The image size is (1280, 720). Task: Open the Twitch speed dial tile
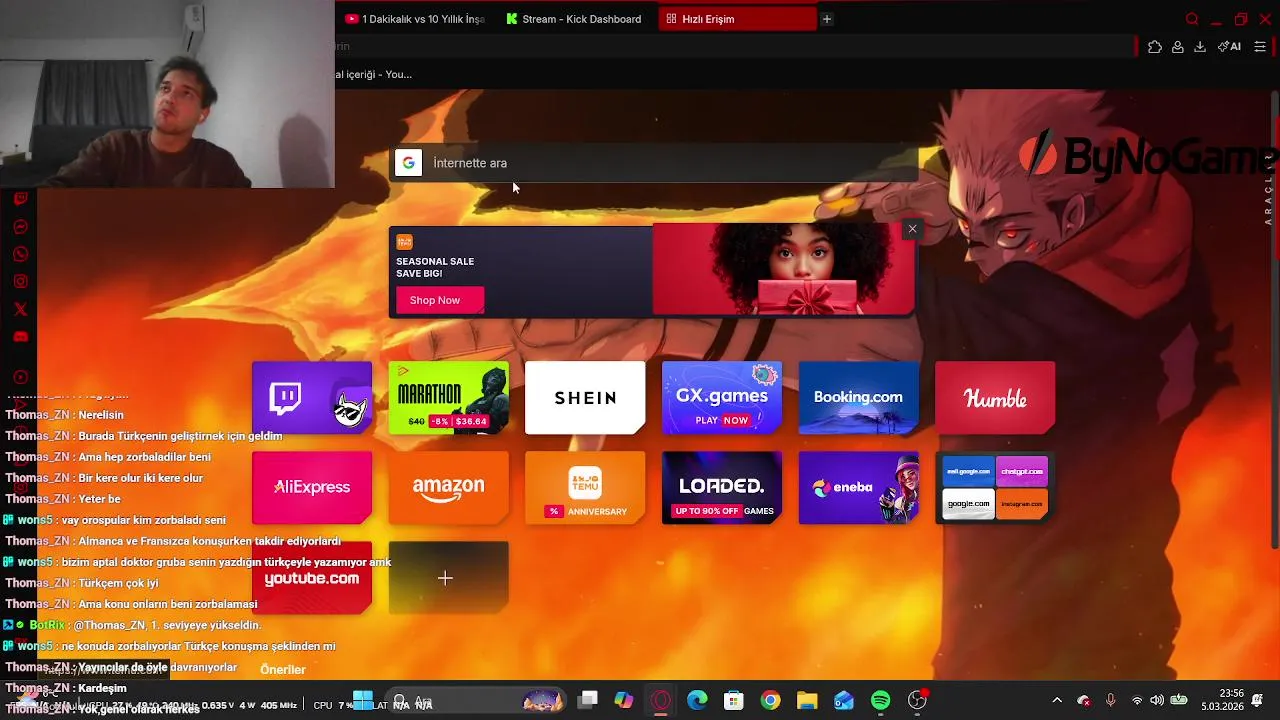coord(312,398)
